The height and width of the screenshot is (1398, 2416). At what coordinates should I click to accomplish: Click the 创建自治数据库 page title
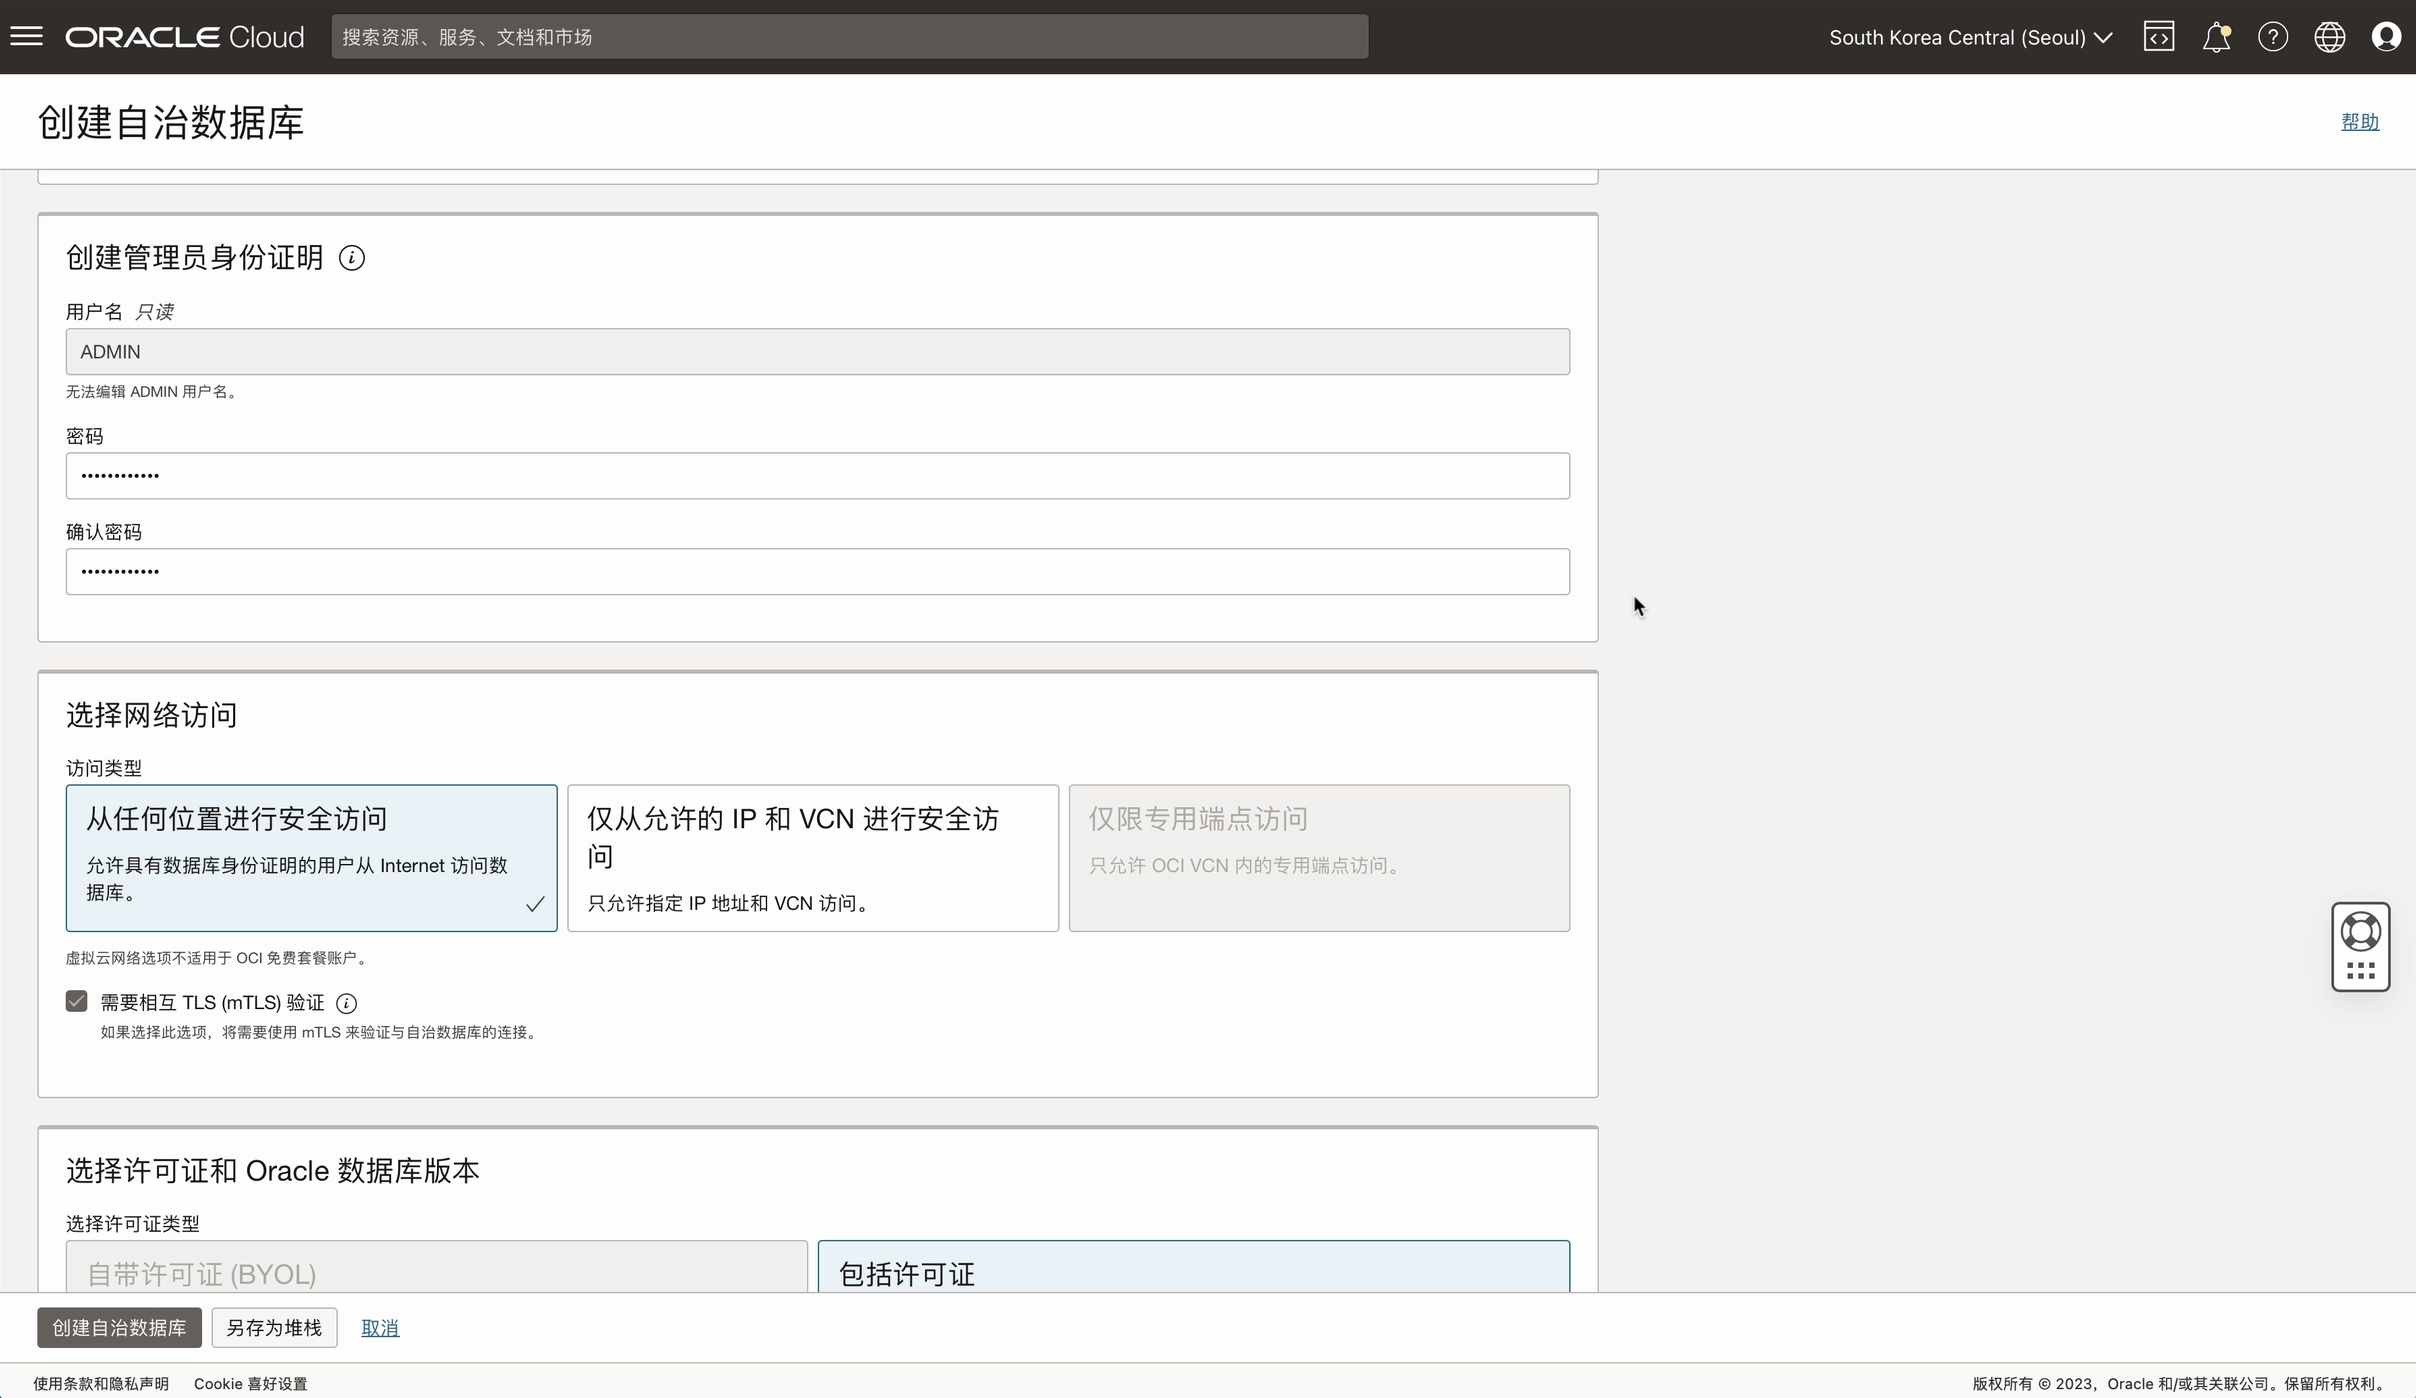click(x=171, y=123)
